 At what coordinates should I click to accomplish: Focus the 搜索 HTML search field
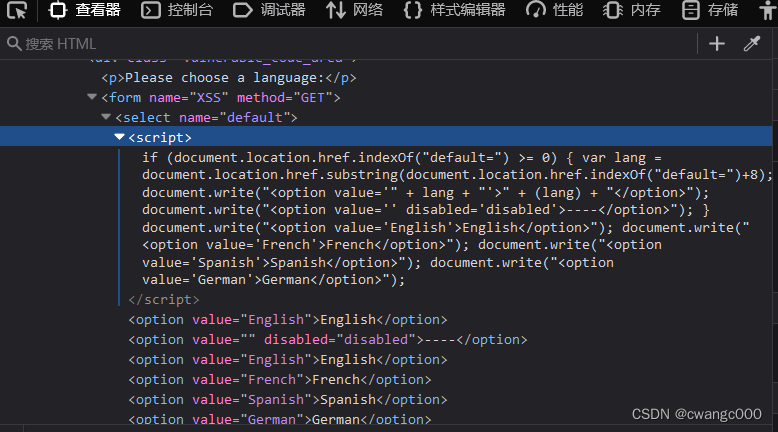(x=347, y=44)
